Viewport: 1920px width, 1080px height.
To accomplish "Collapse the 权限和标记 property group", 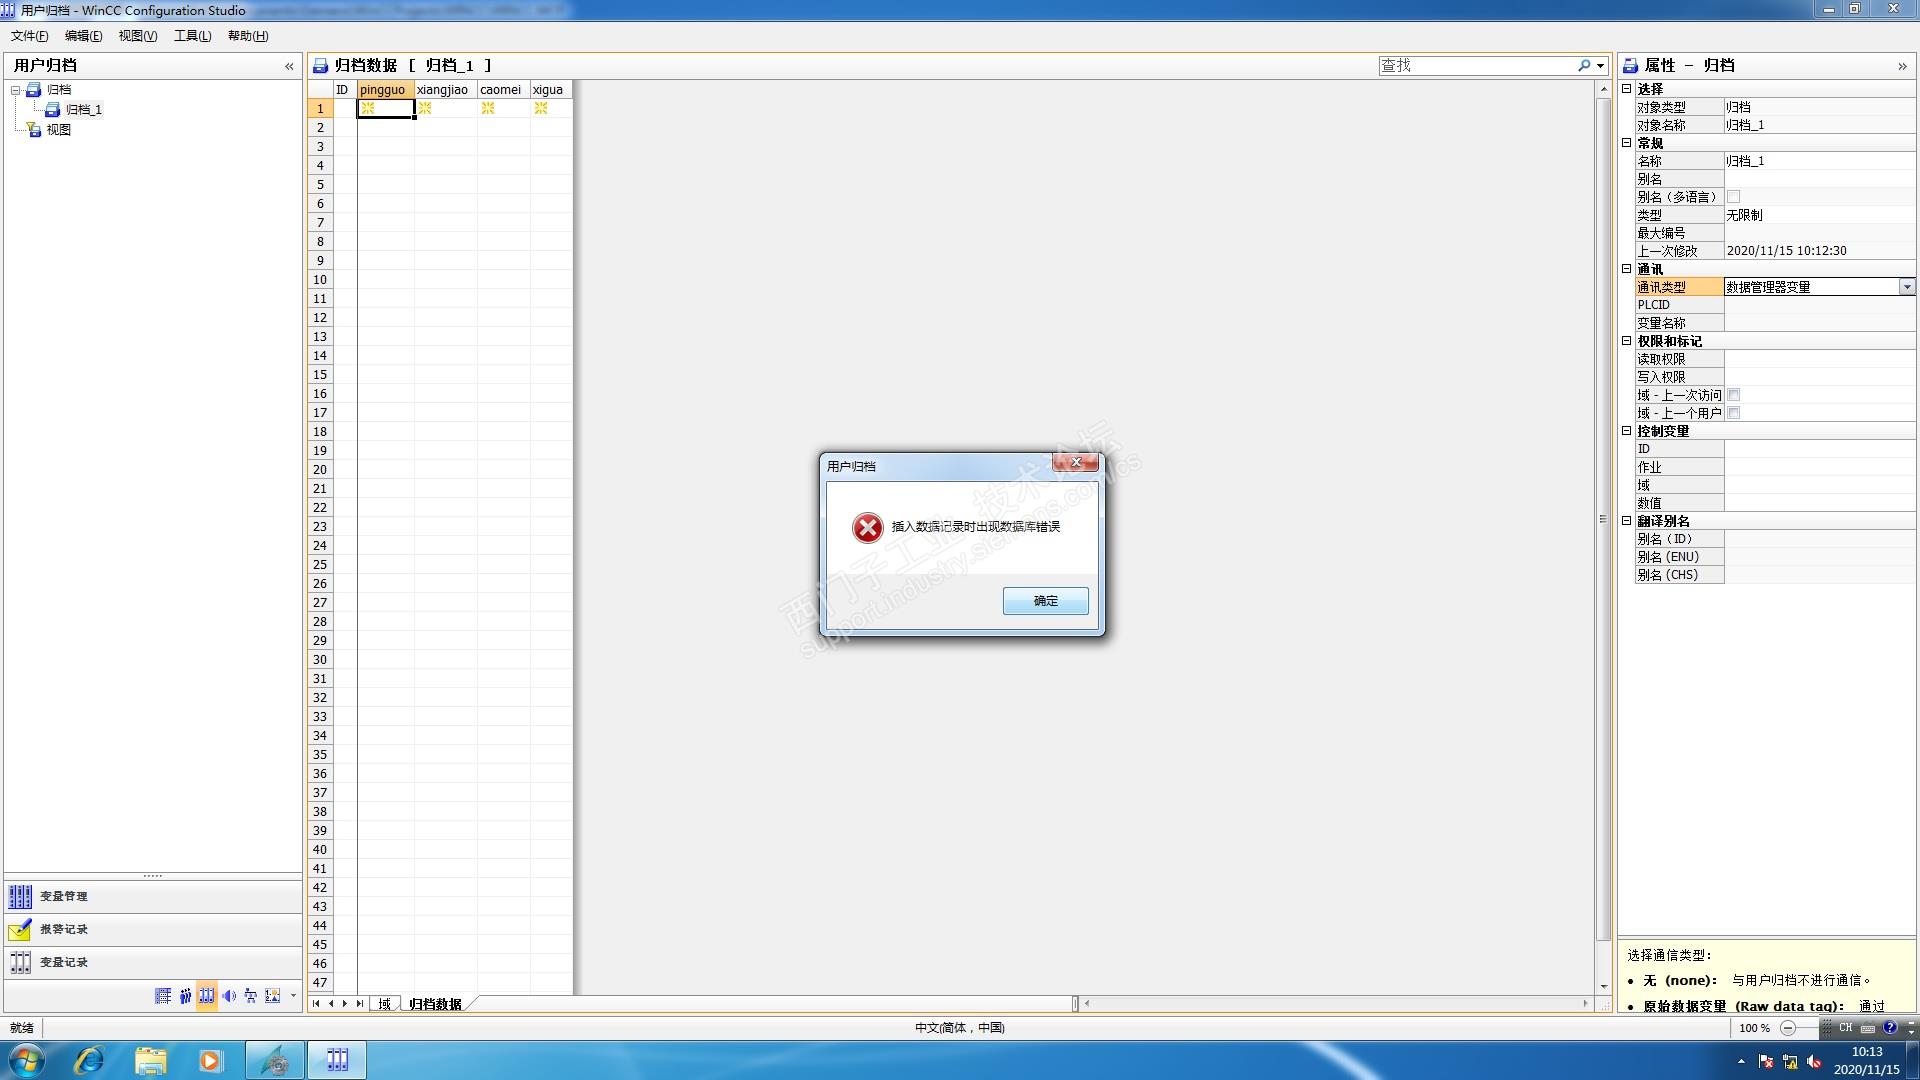I will tap(1626, 341).
